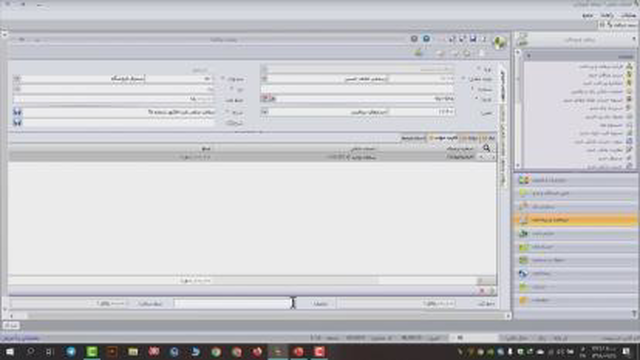Select the third item in sidebar tree list
This screenshot has width=640, height=360.
click(x=608, y=83)
